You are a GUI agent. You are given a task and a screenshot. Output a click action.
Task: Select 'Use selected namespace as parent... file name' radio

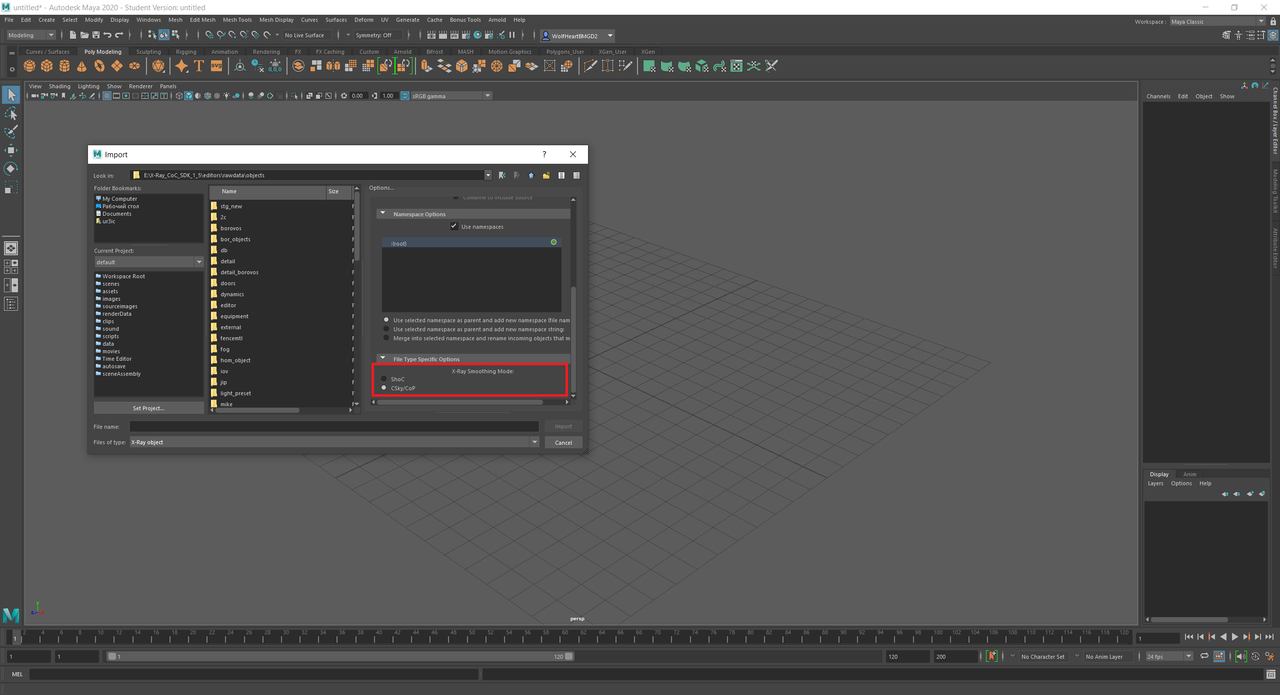click(x=386, y=320)
